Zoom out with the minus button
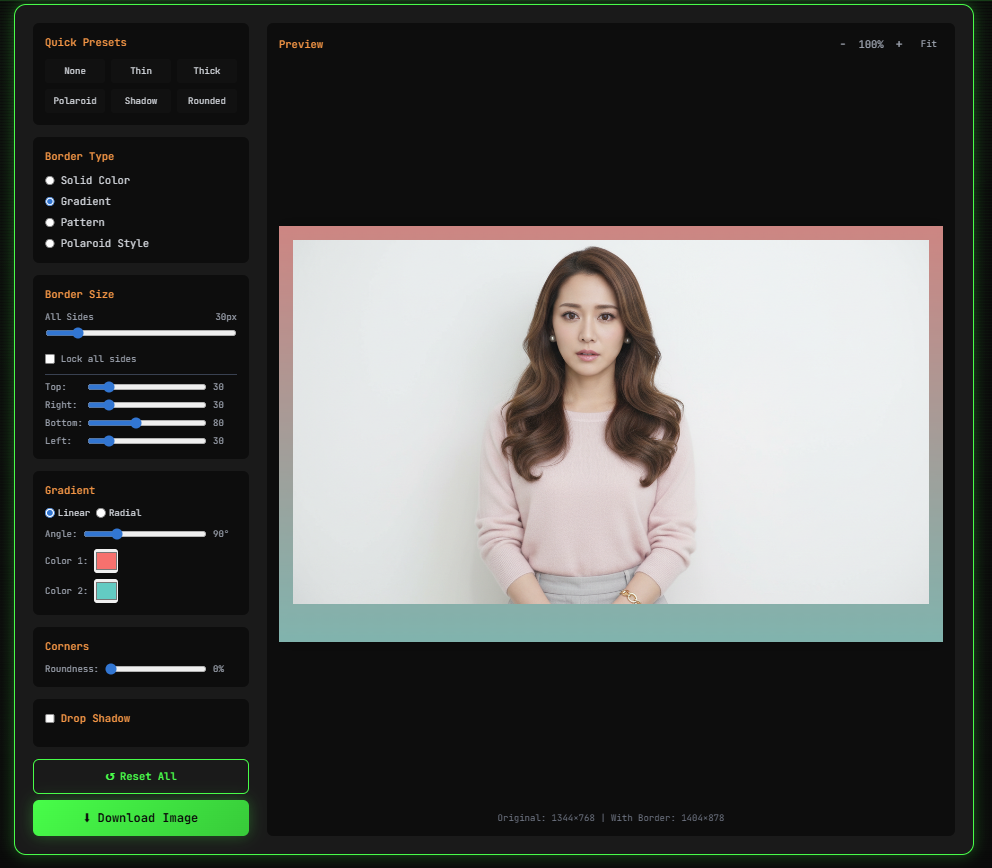Screen dimensions: 992x868 click(x=844, y=43)
